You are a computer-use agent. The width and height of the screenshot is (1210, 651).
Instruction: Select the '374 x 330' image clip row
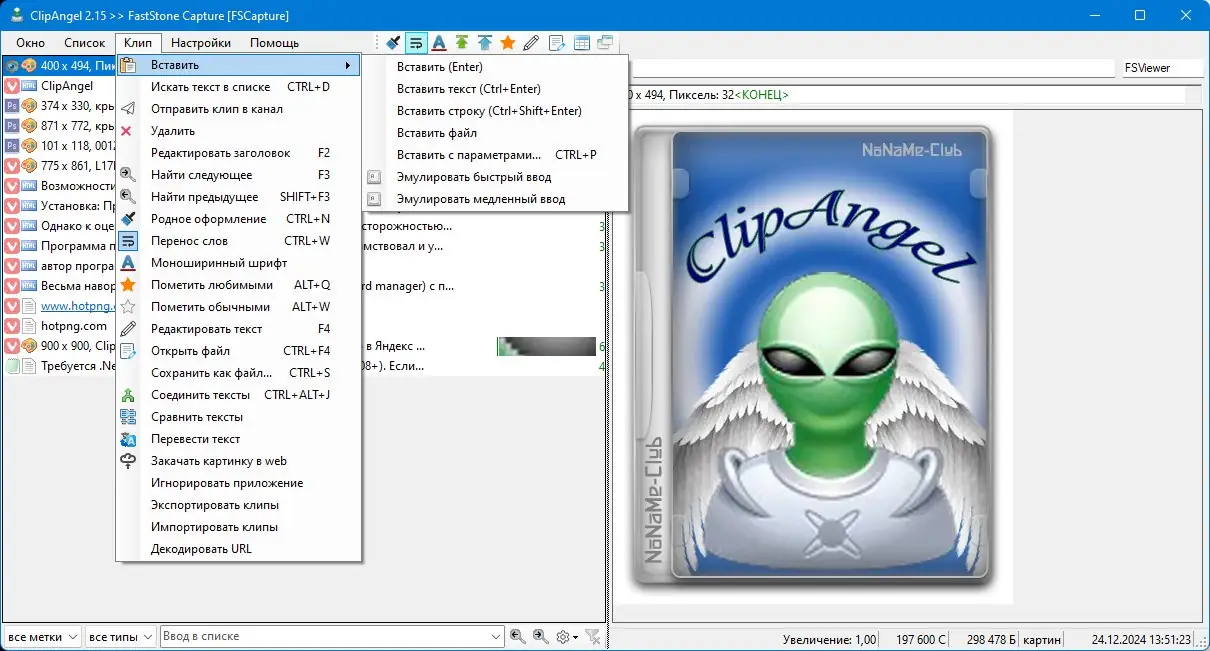[58, 106]
